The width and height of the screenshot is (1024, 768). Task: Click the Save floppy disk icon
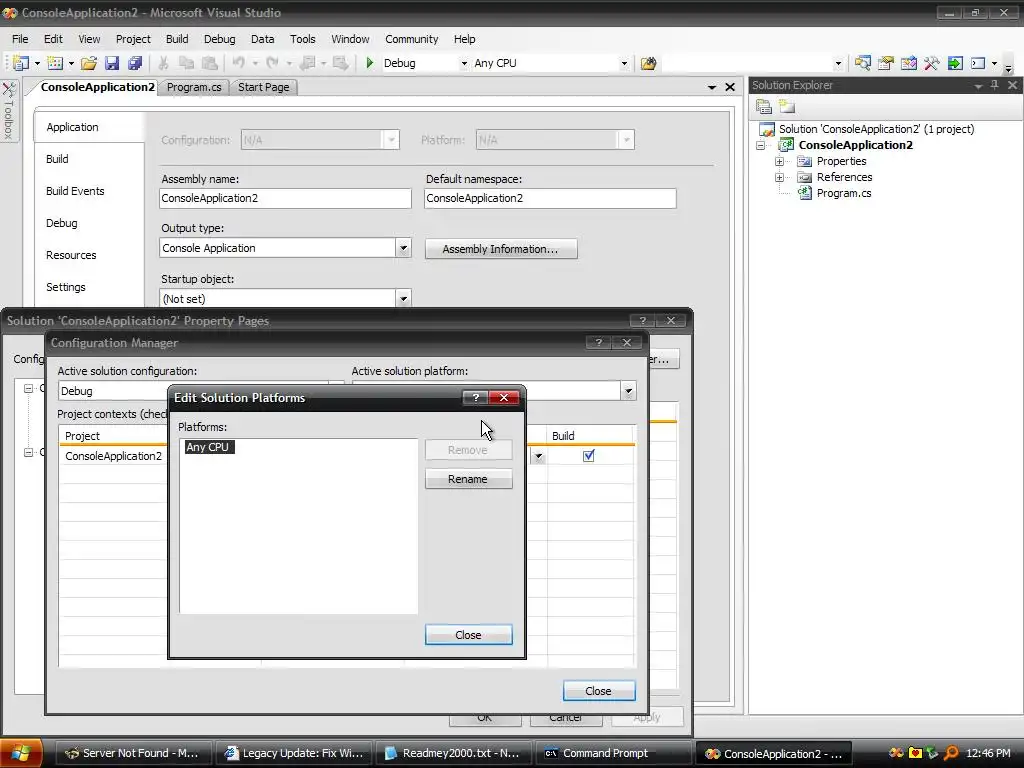point(112,63)
